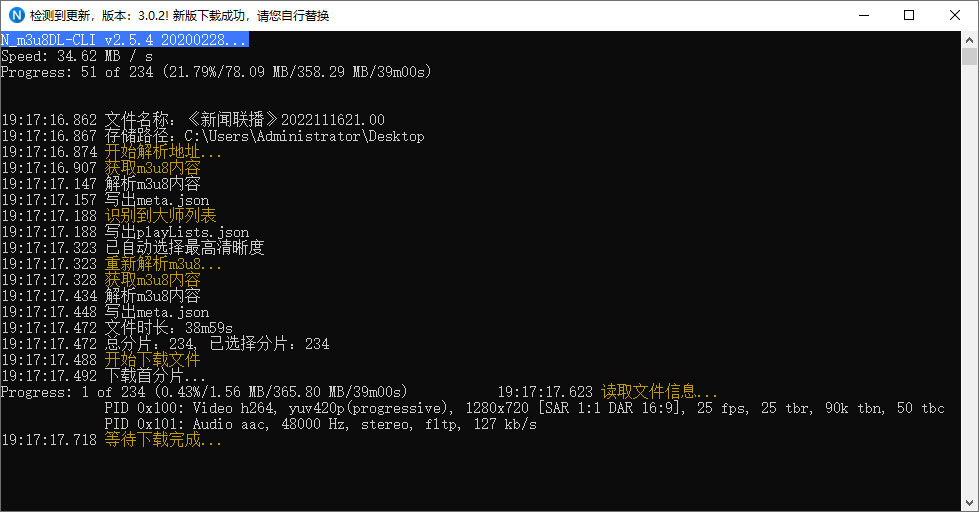Click the yellow 开始解析地址 text
The image size is (979, 512).
tap(163, 152)
